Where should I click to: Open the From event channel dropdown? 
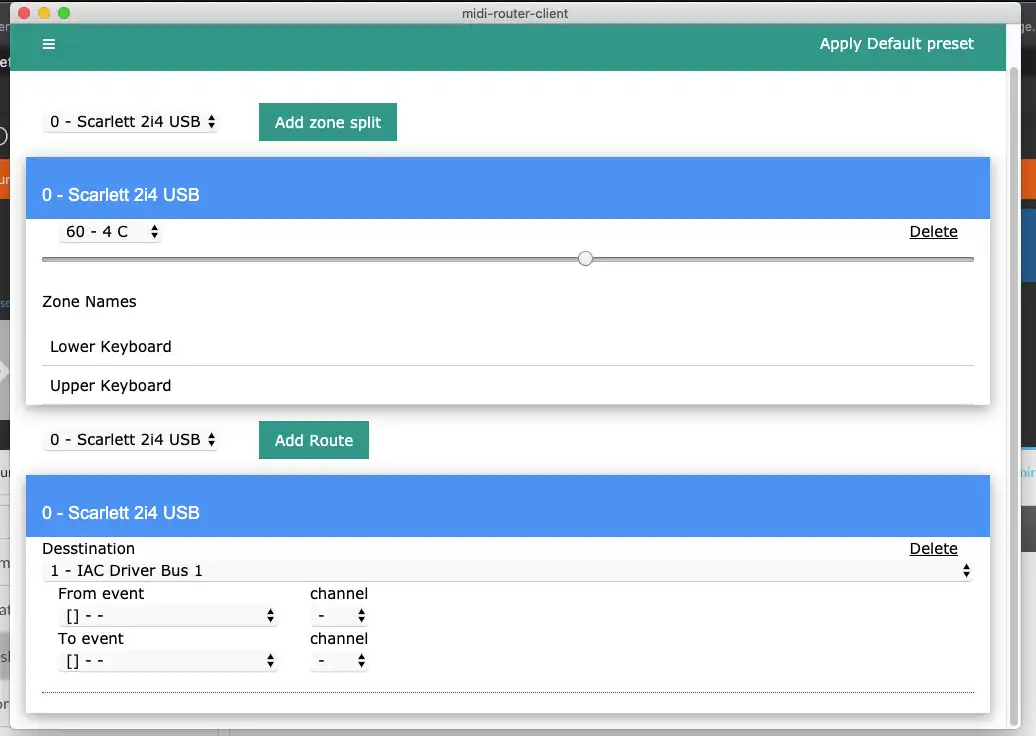339,616
